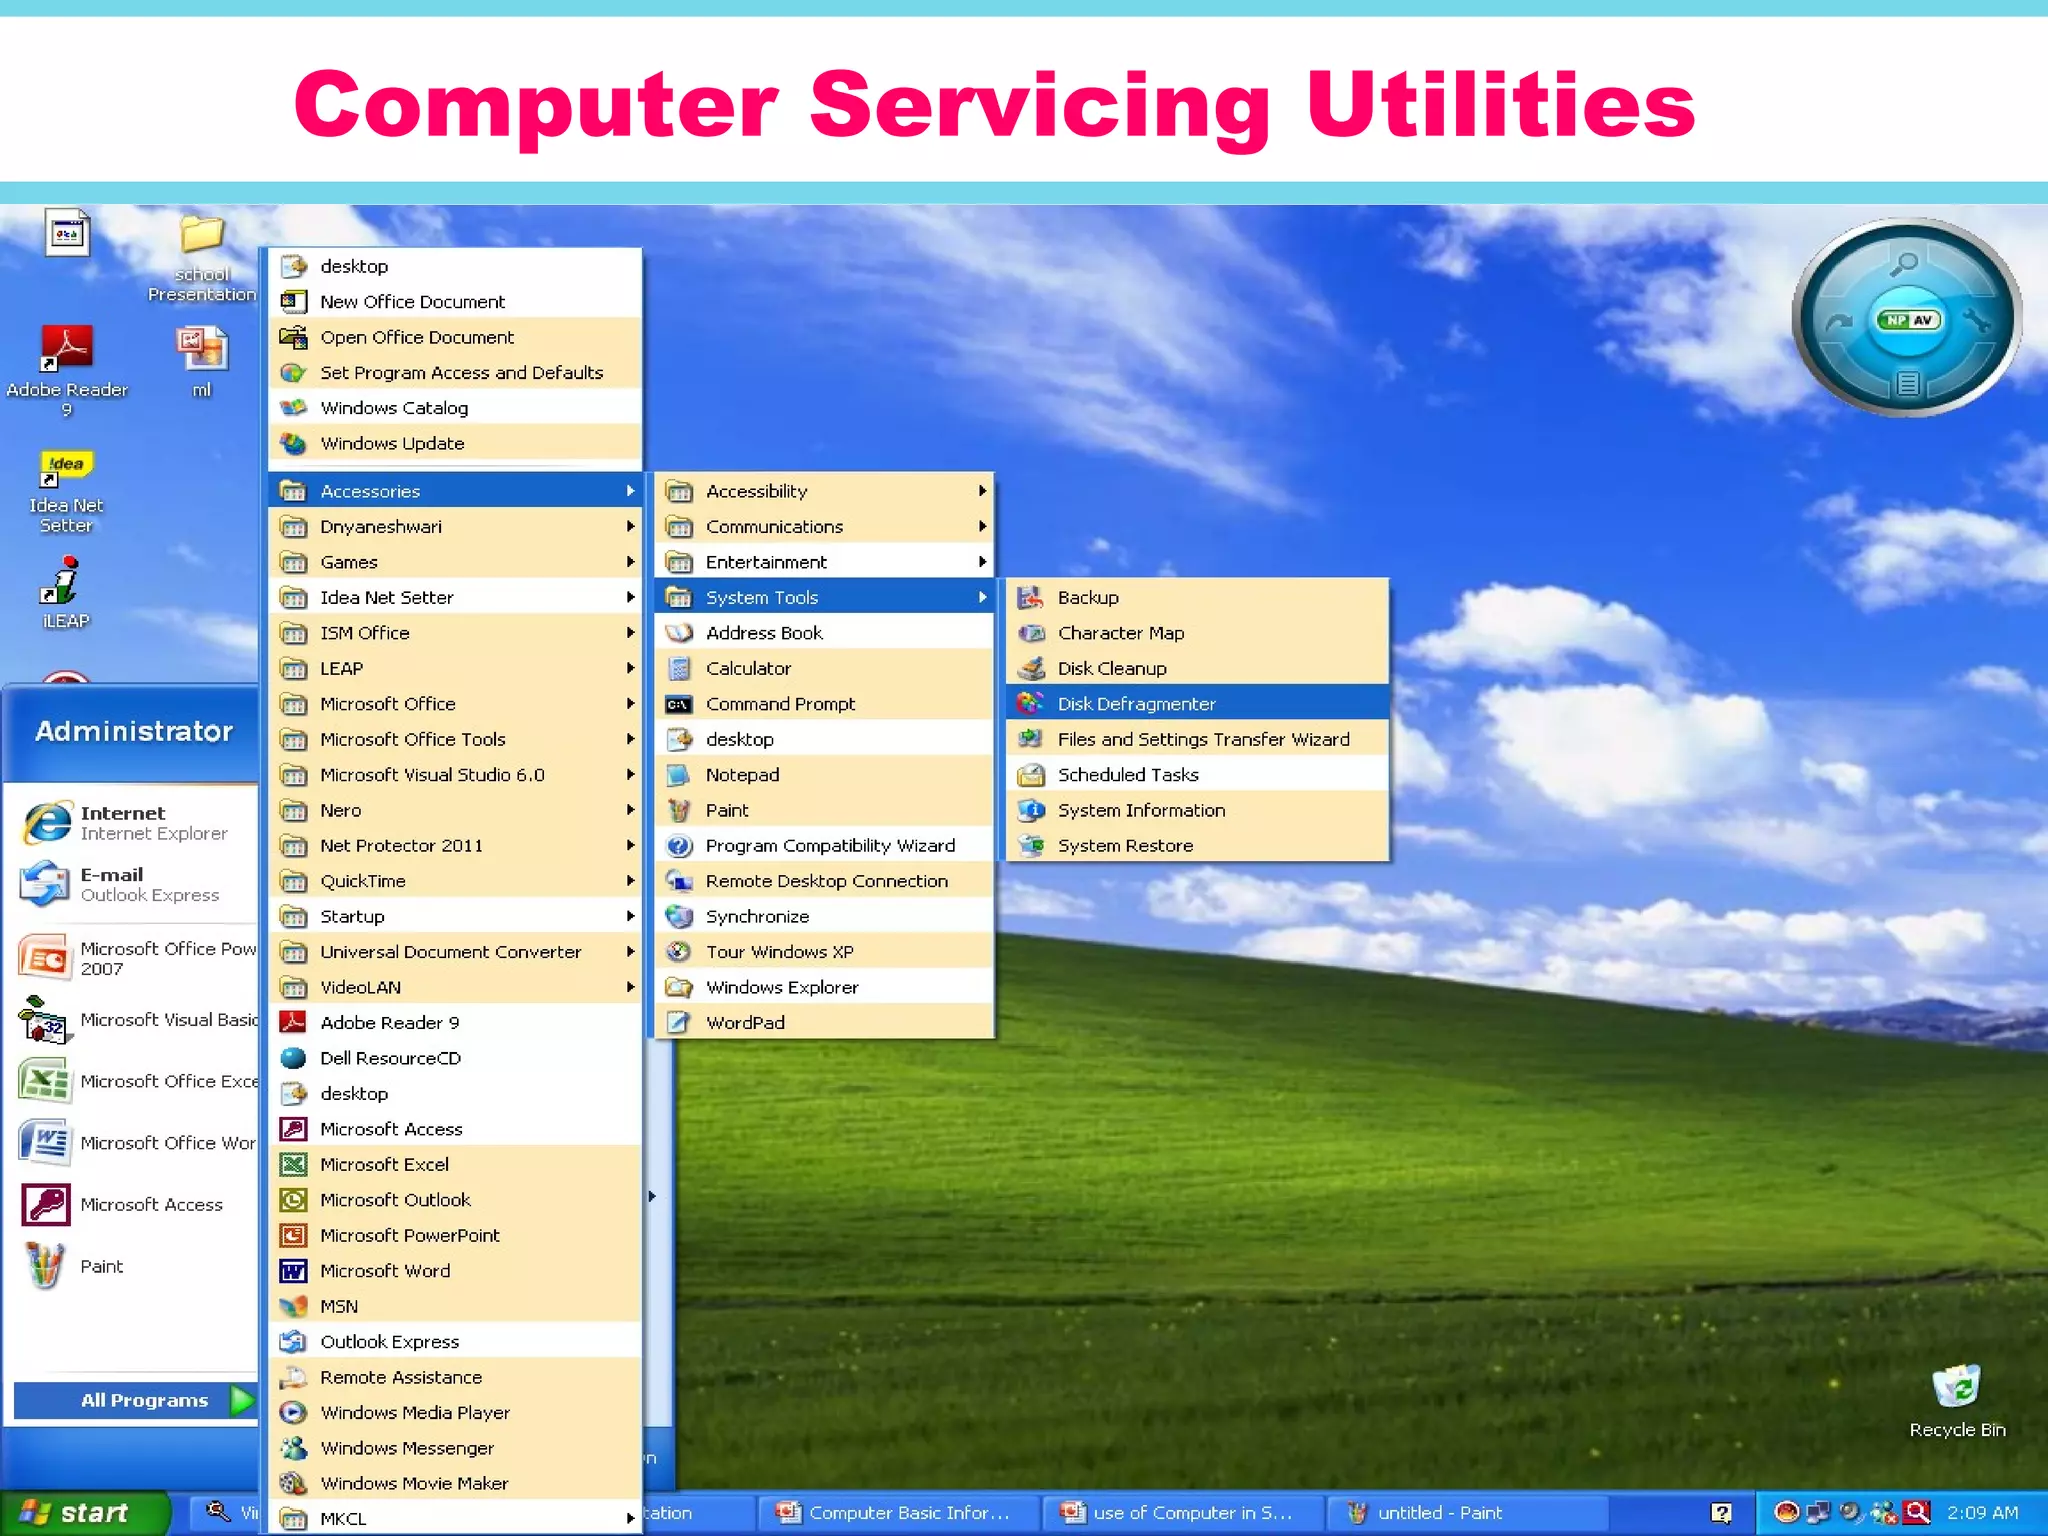Launch Microsoft Office PowerPoint 2007 pinned item
This screenshot has height=1536, width=2048.
tap(136, 958)
